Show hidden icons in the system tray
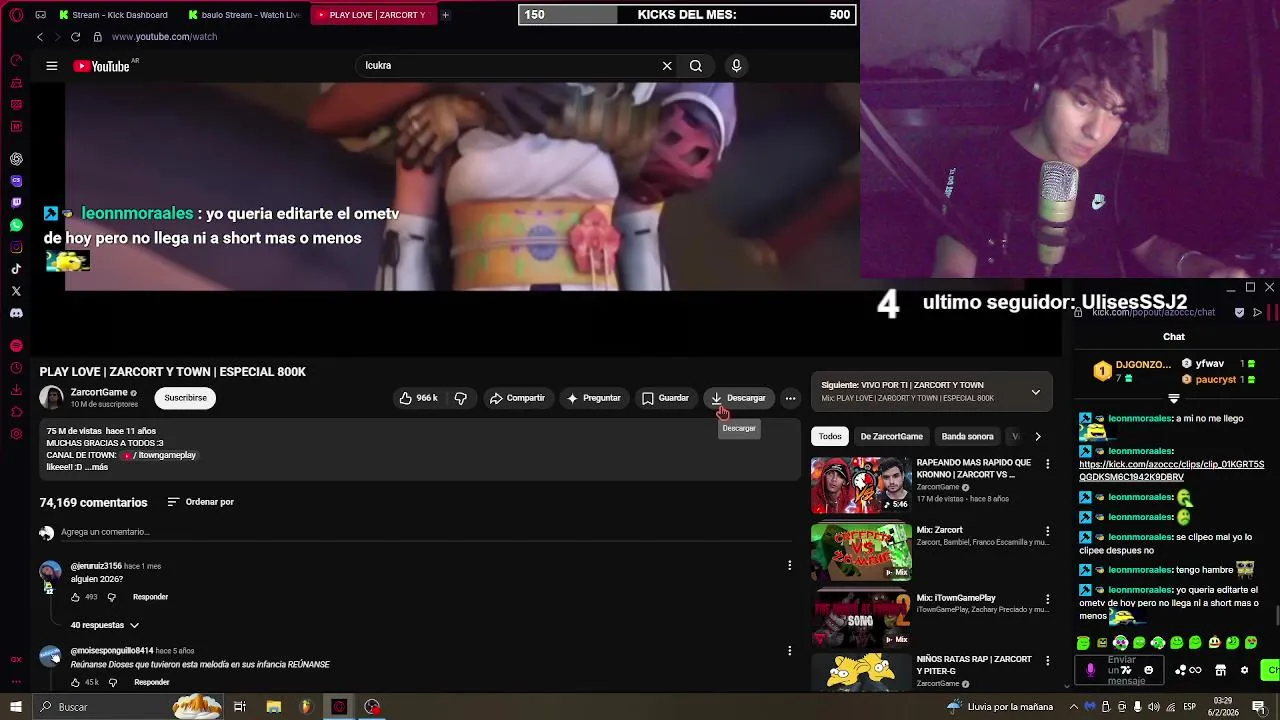This screenshot has width=1280, height=720. coord(1073,707)
